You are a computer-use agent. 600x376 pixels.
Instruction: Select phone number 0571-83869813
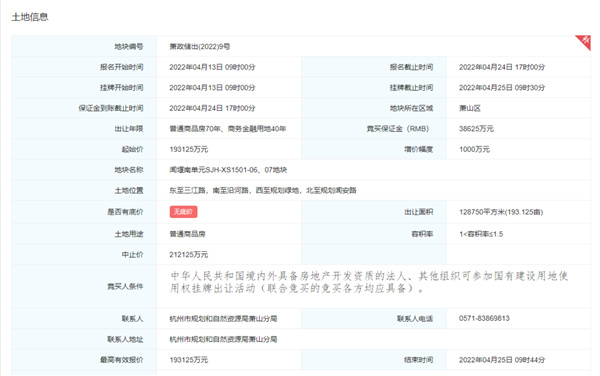click(x=484, y=319)
